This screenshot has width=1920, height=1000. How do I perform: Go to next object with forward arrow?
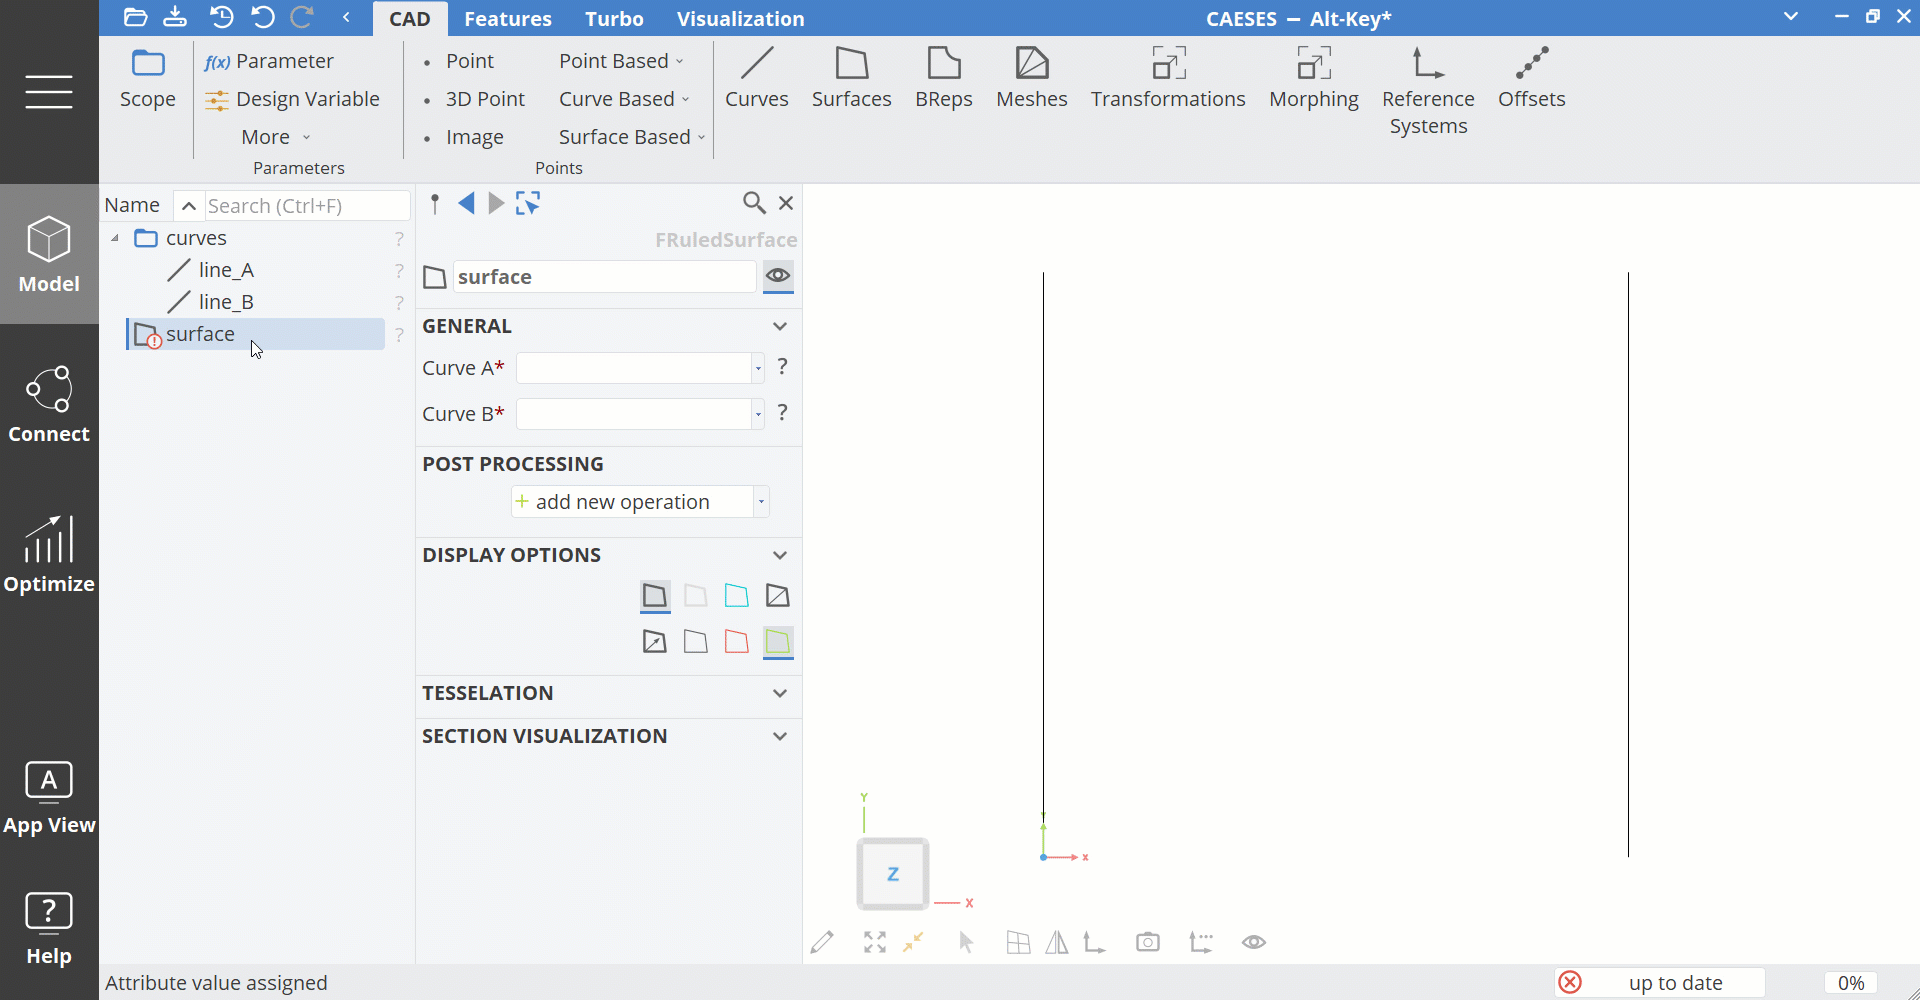[496, 204]
